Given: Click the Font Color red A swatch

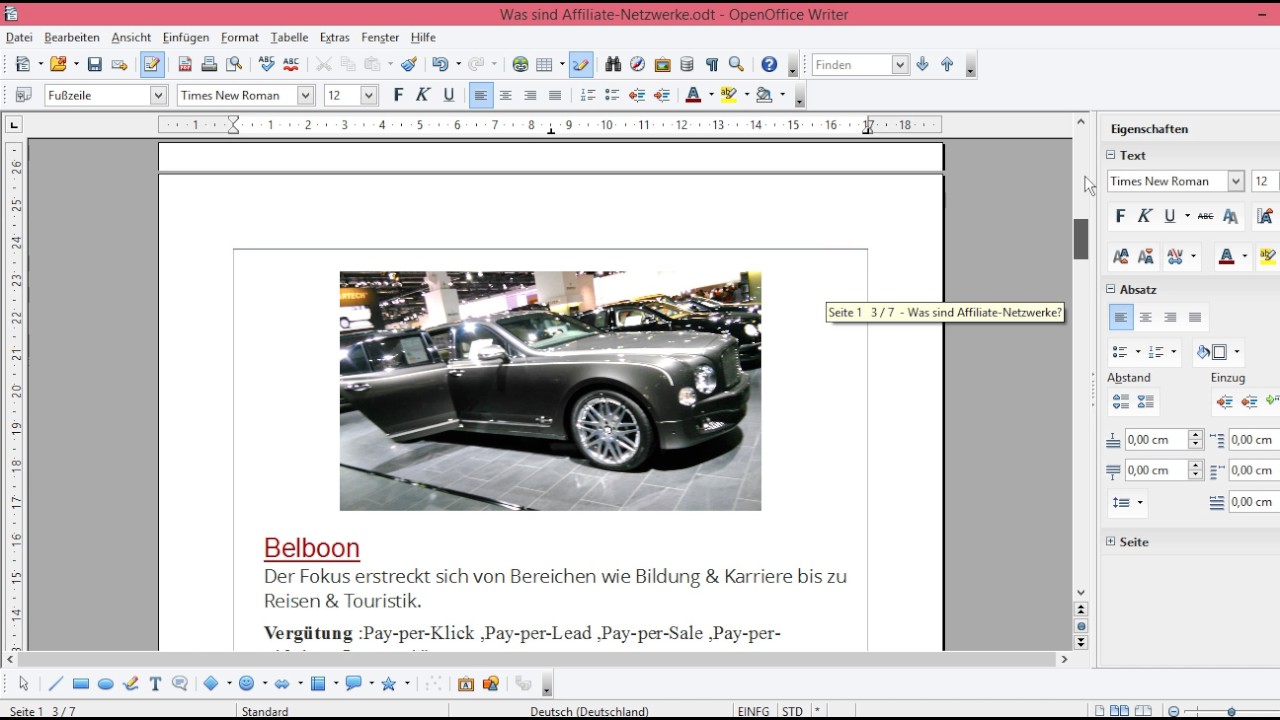Looking at the screenshot, I should pyautogui.click(x=693, y=95).
